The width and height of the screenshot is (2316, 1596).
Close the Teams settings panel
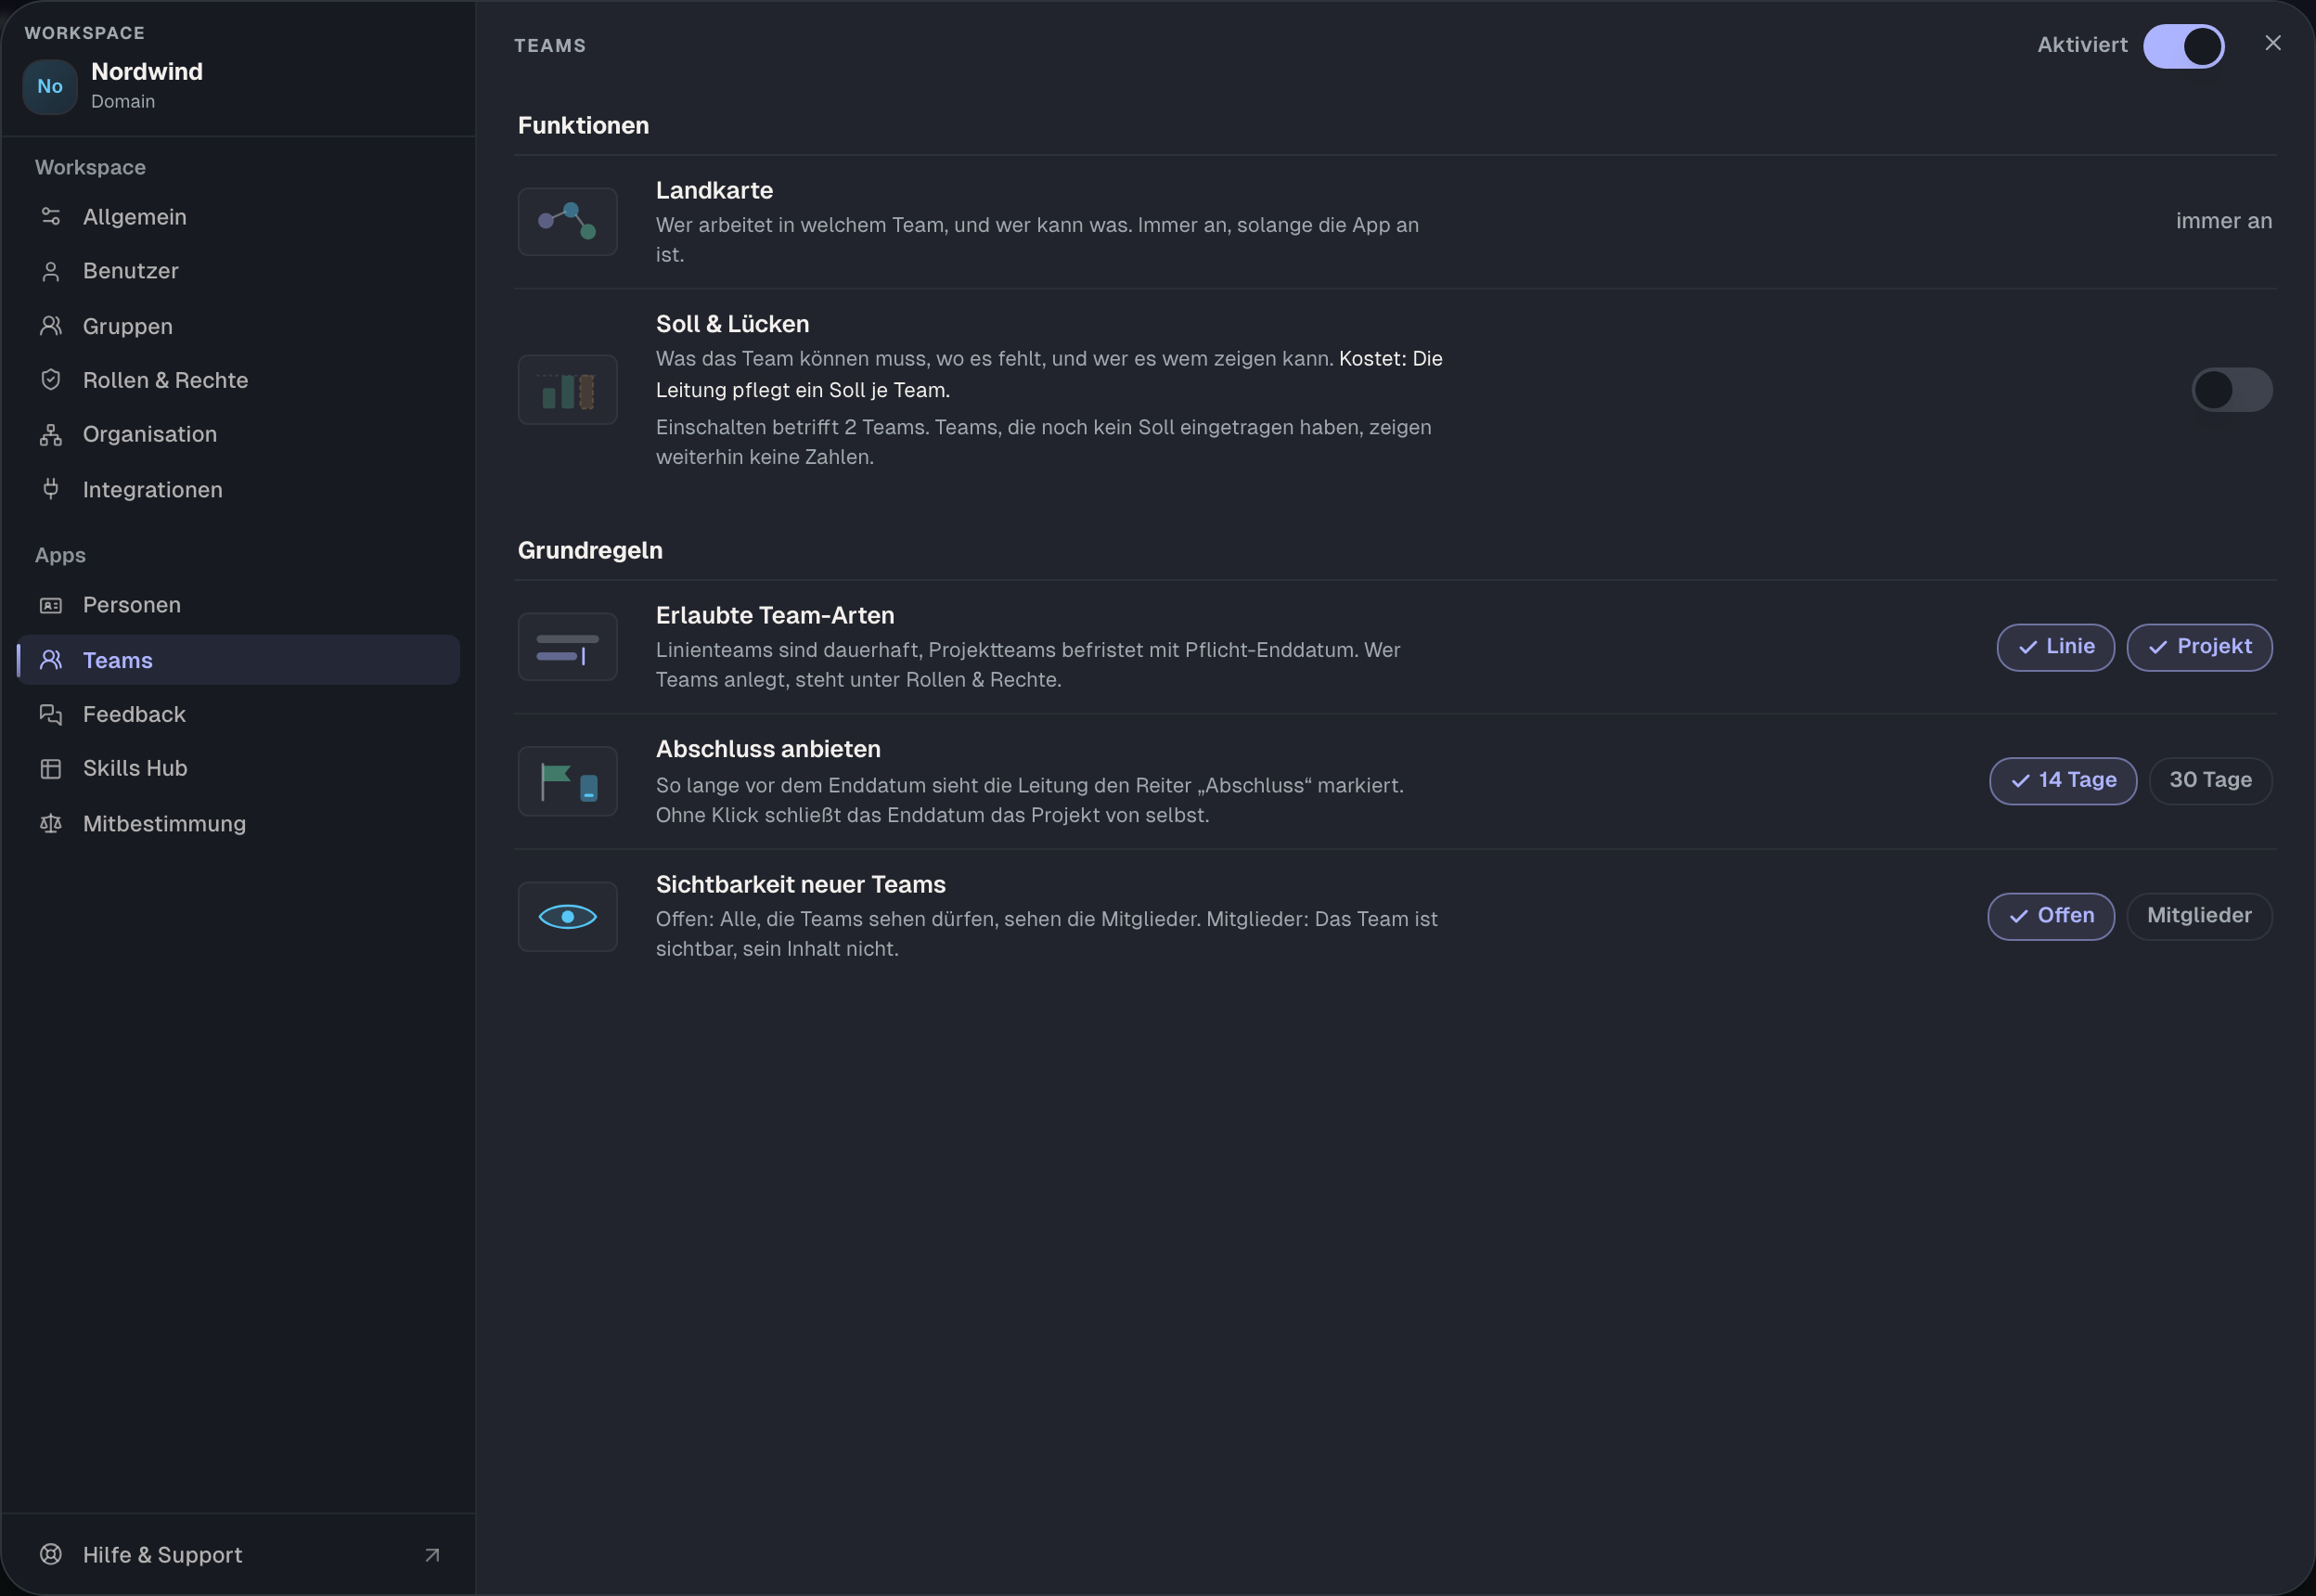click(x=2272, y=43)
